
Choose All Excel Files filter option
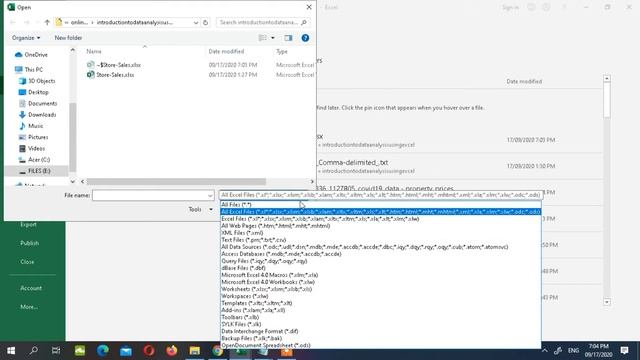point(381,212)
